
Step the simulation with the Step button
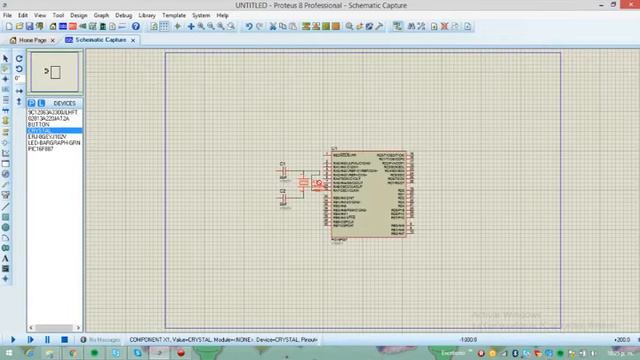30,340
